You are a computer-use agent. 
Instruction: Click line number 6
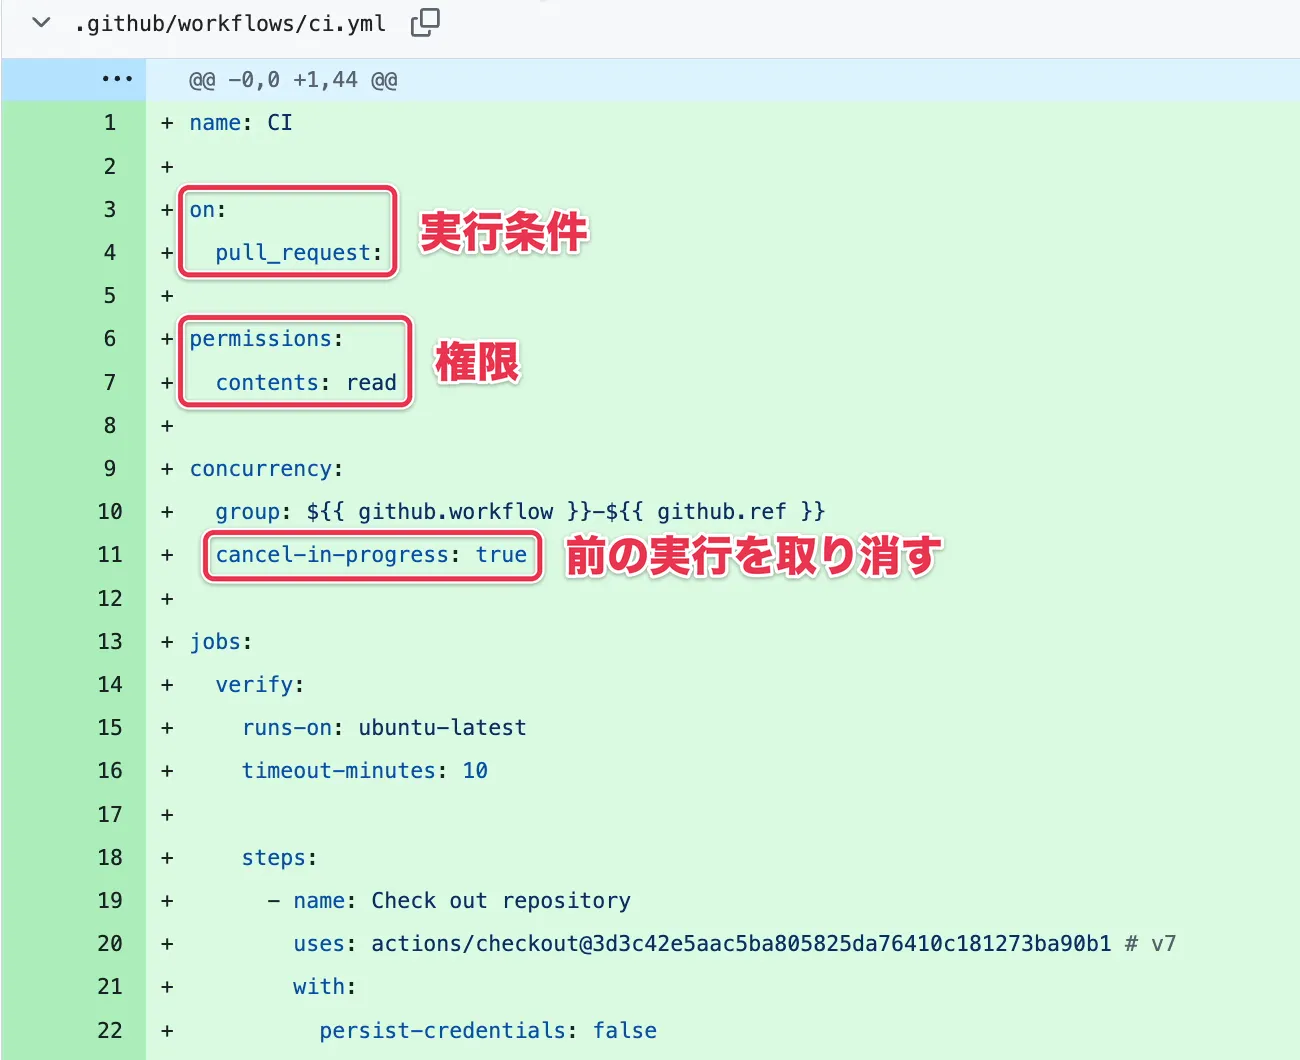tap(110, 338)
